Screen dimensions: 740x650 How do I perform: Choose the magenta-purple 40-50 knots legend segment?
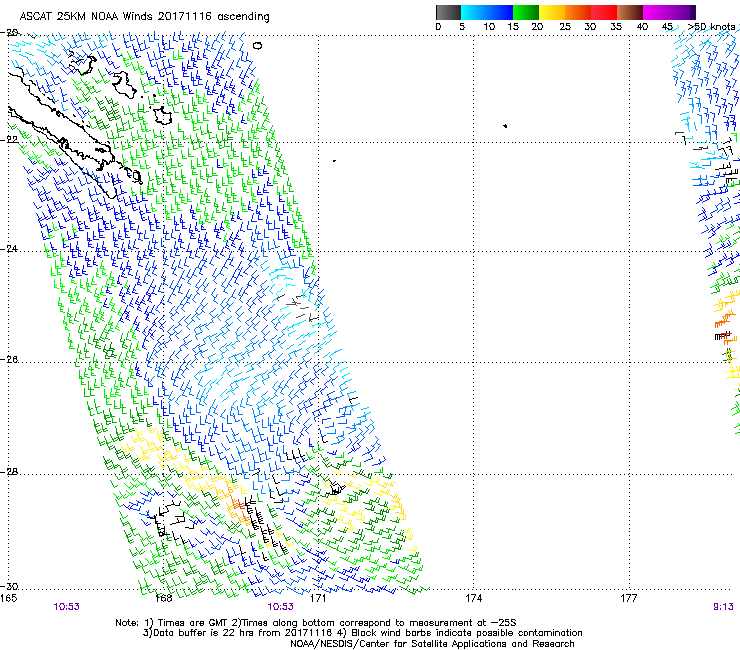click(x=669, y=12)
